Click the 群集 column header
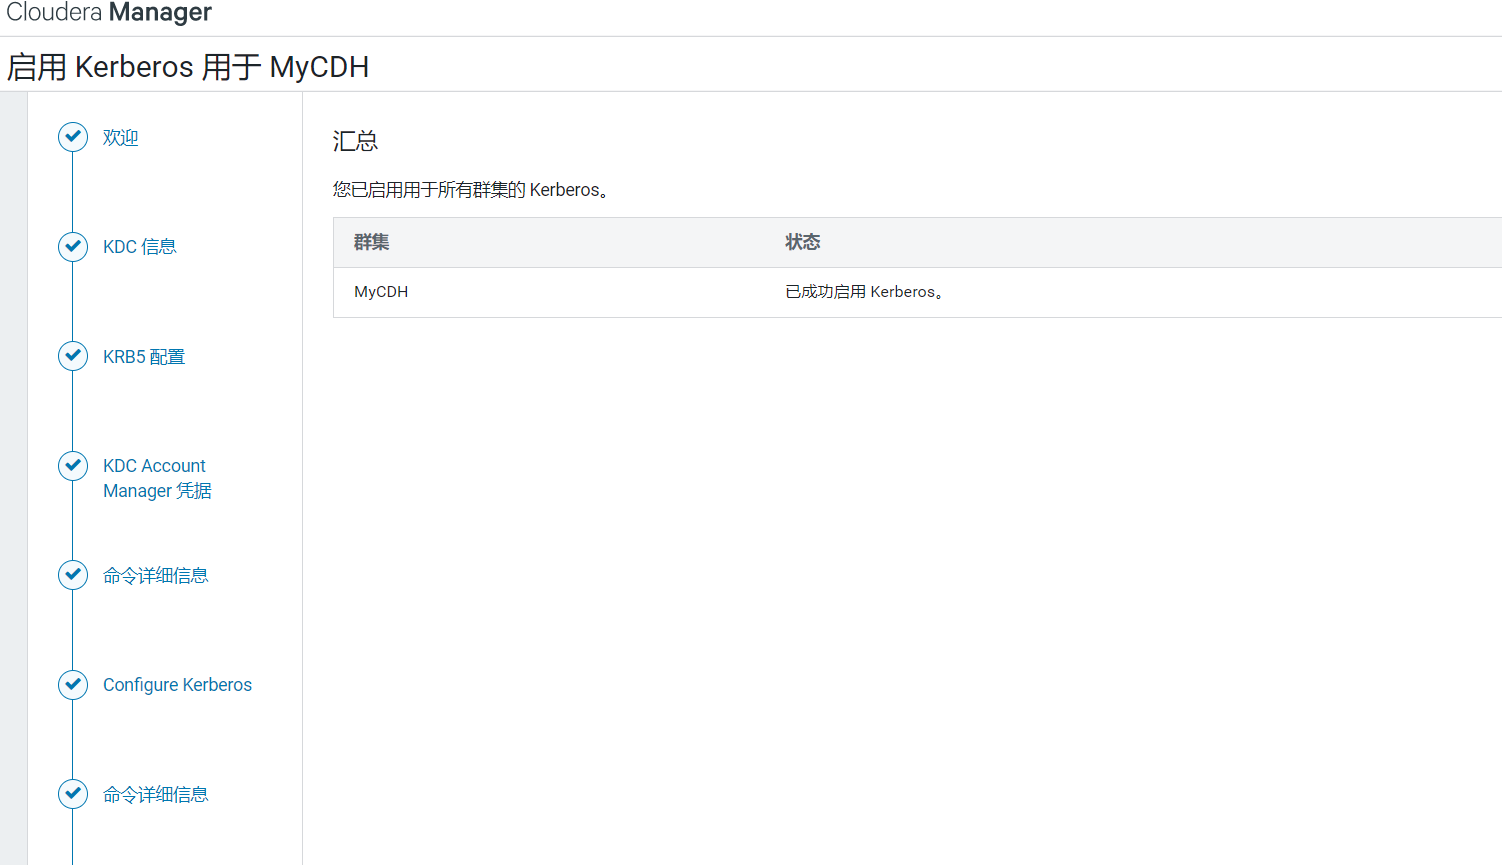 [371, 242]
